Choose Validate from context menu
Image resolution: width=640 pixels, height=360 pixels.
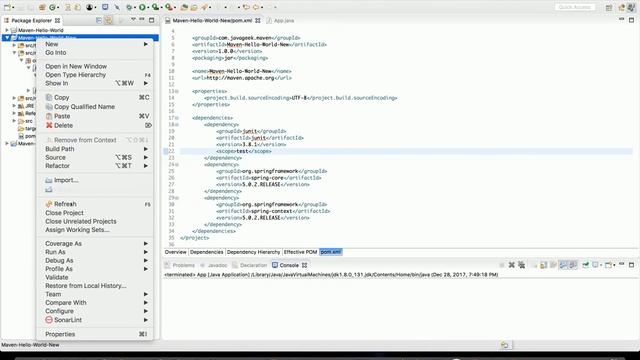[x=95, y=277]
